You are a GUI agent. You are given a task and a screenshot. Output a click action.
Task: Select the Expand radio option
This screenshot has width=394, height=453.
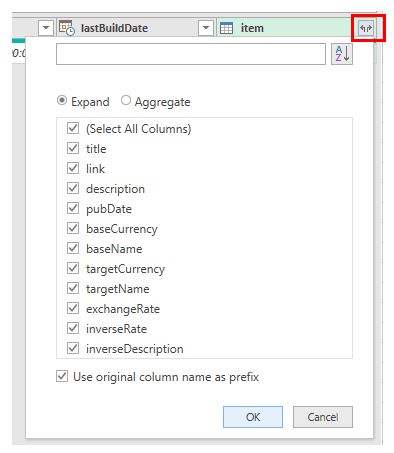pyautogui.click(x=62, y=100)
